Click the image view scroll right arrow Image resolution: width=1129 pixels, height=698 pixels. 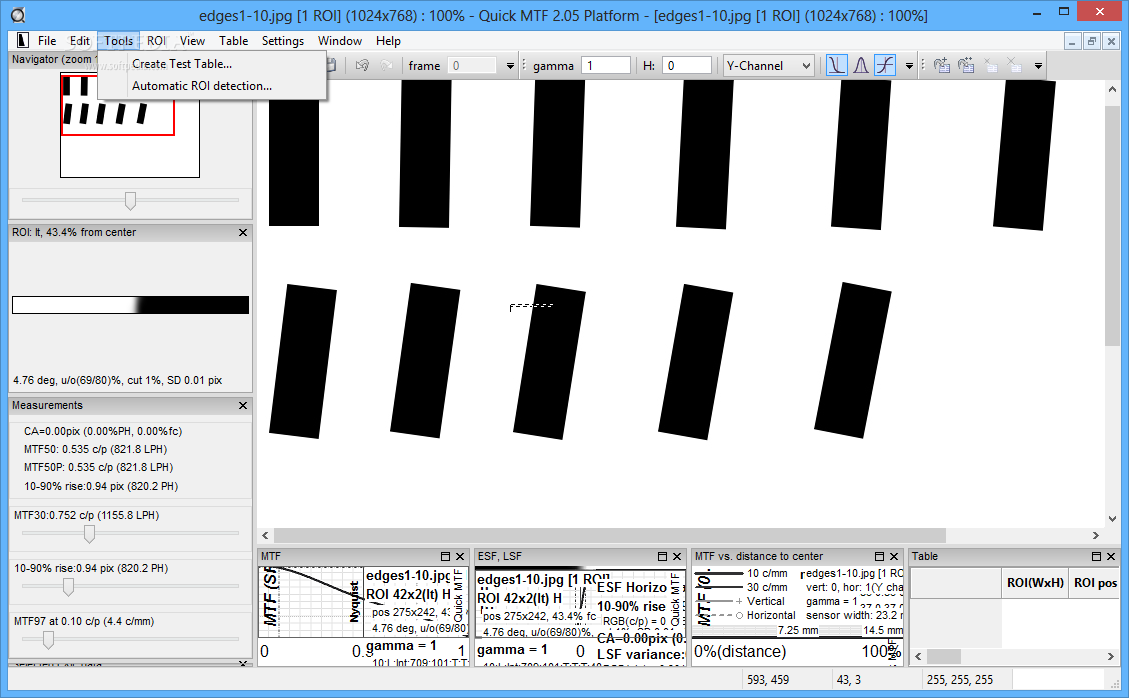[x=1096, y=535]
